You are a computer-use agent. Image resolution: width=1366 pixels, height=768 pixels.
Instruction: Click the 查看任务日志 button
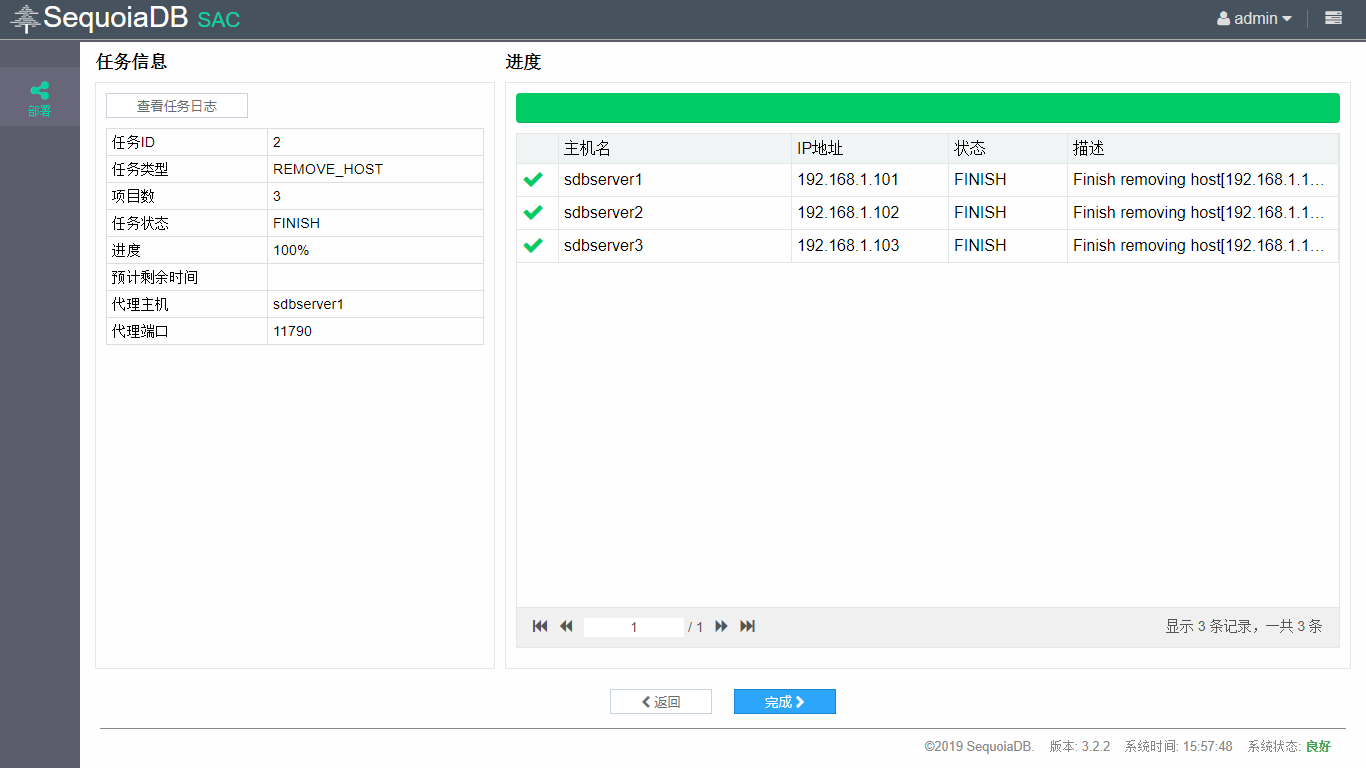point(177,106)
